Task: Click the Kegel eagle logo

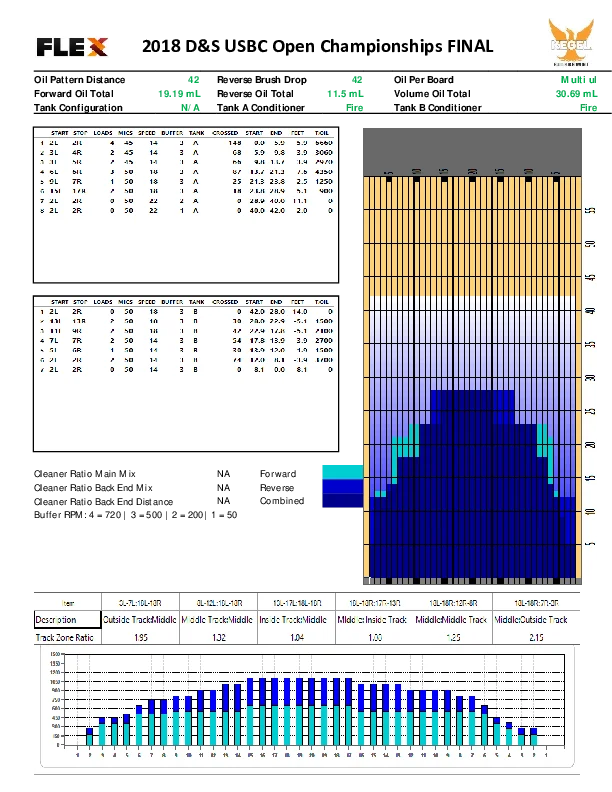Action: point(571,42)
